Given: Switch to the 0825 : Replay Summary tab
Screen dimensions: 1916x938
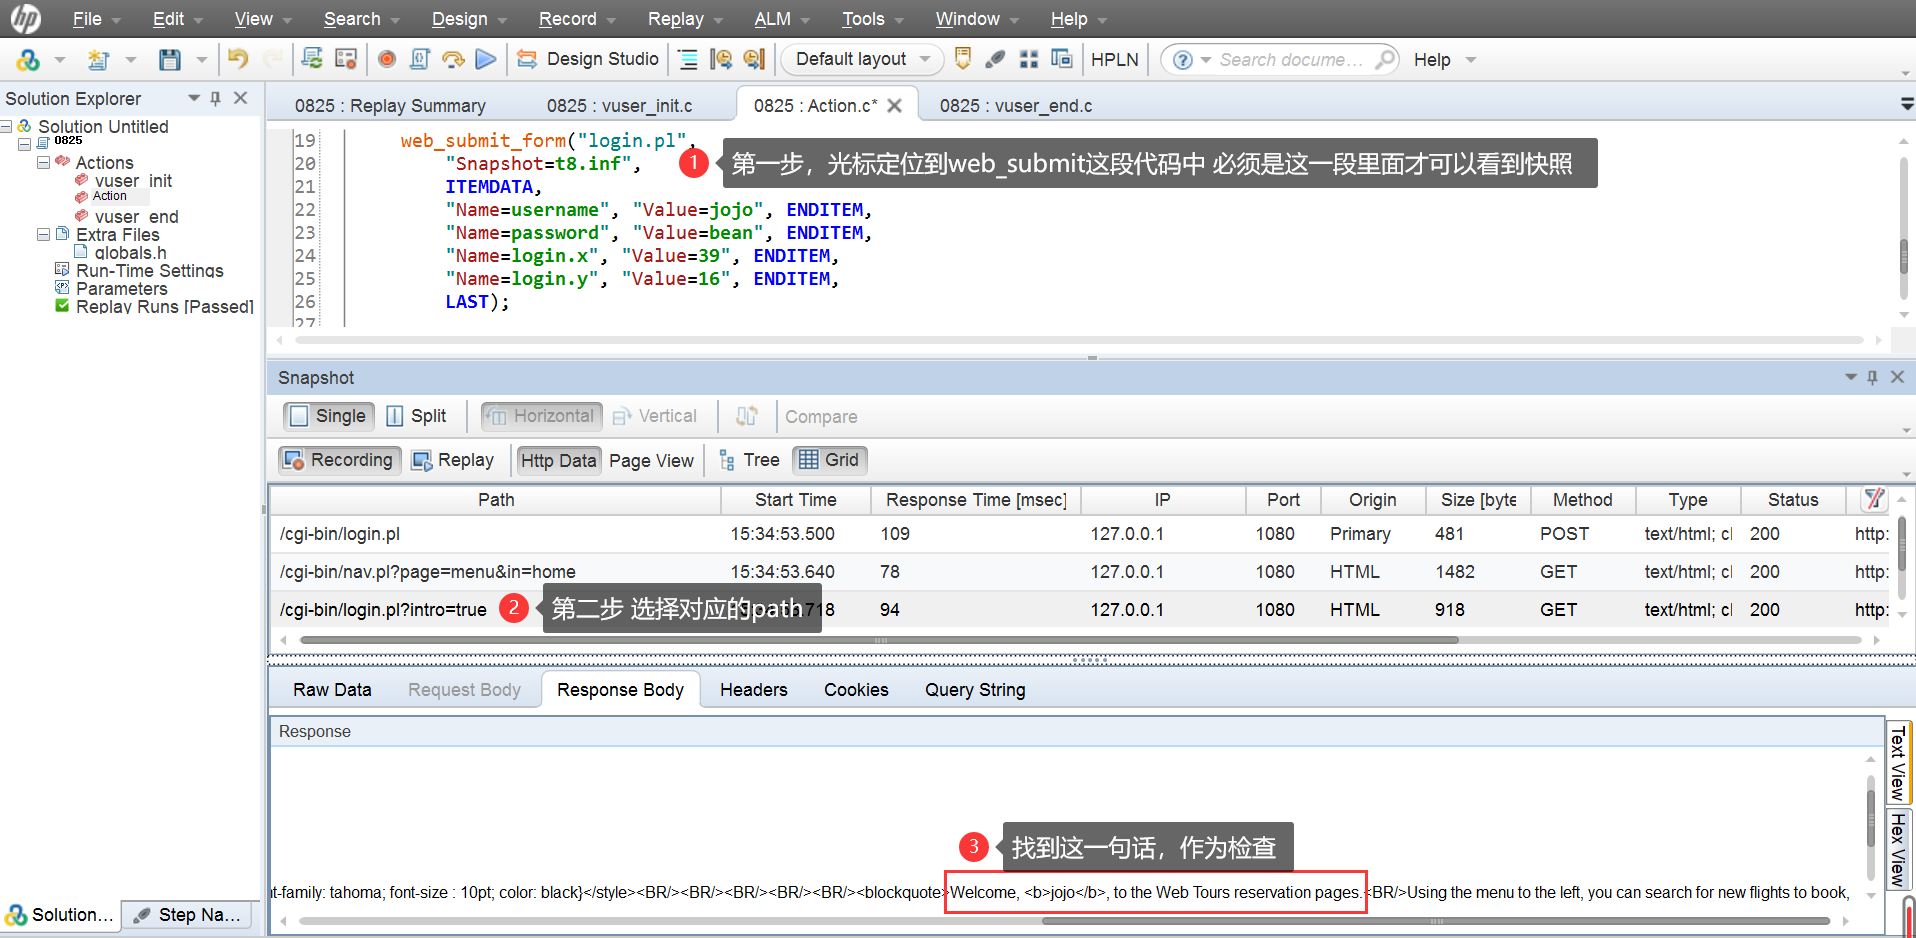Looking at the screenshot, I should coord(390,106).
